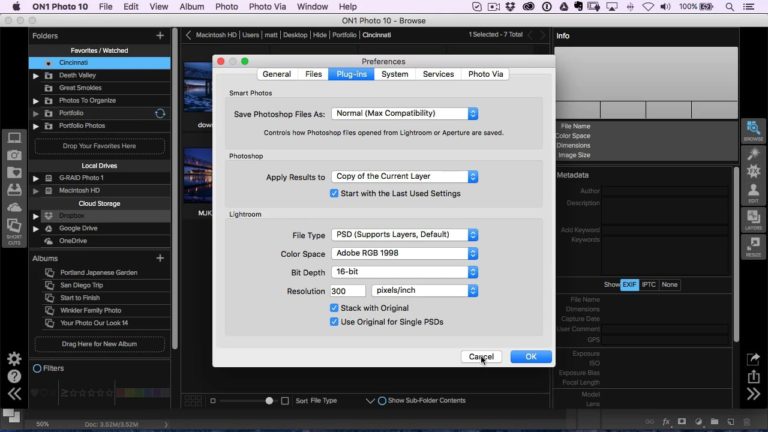Viewport: 768px width, 432px height.
Task: Click the Dropbox icon in menu bar
Action: click(510, 6)
